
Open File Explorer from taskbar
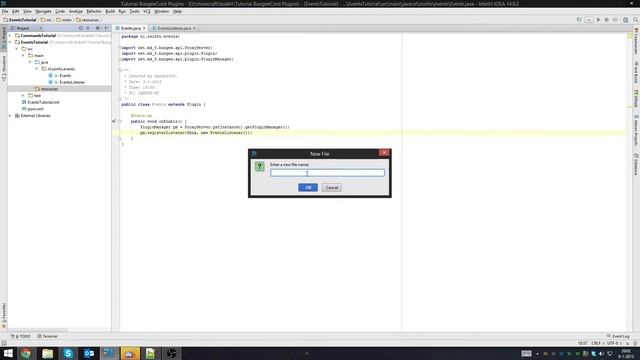click(x=47, y=353)
